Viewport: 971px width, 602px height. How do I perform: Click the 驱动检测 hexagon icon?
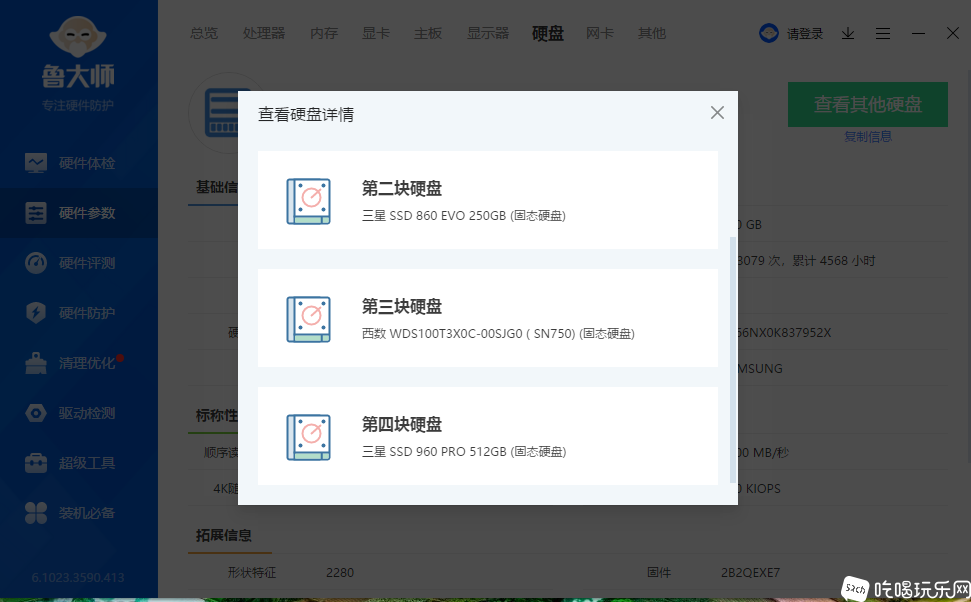[x=36, y=413]
